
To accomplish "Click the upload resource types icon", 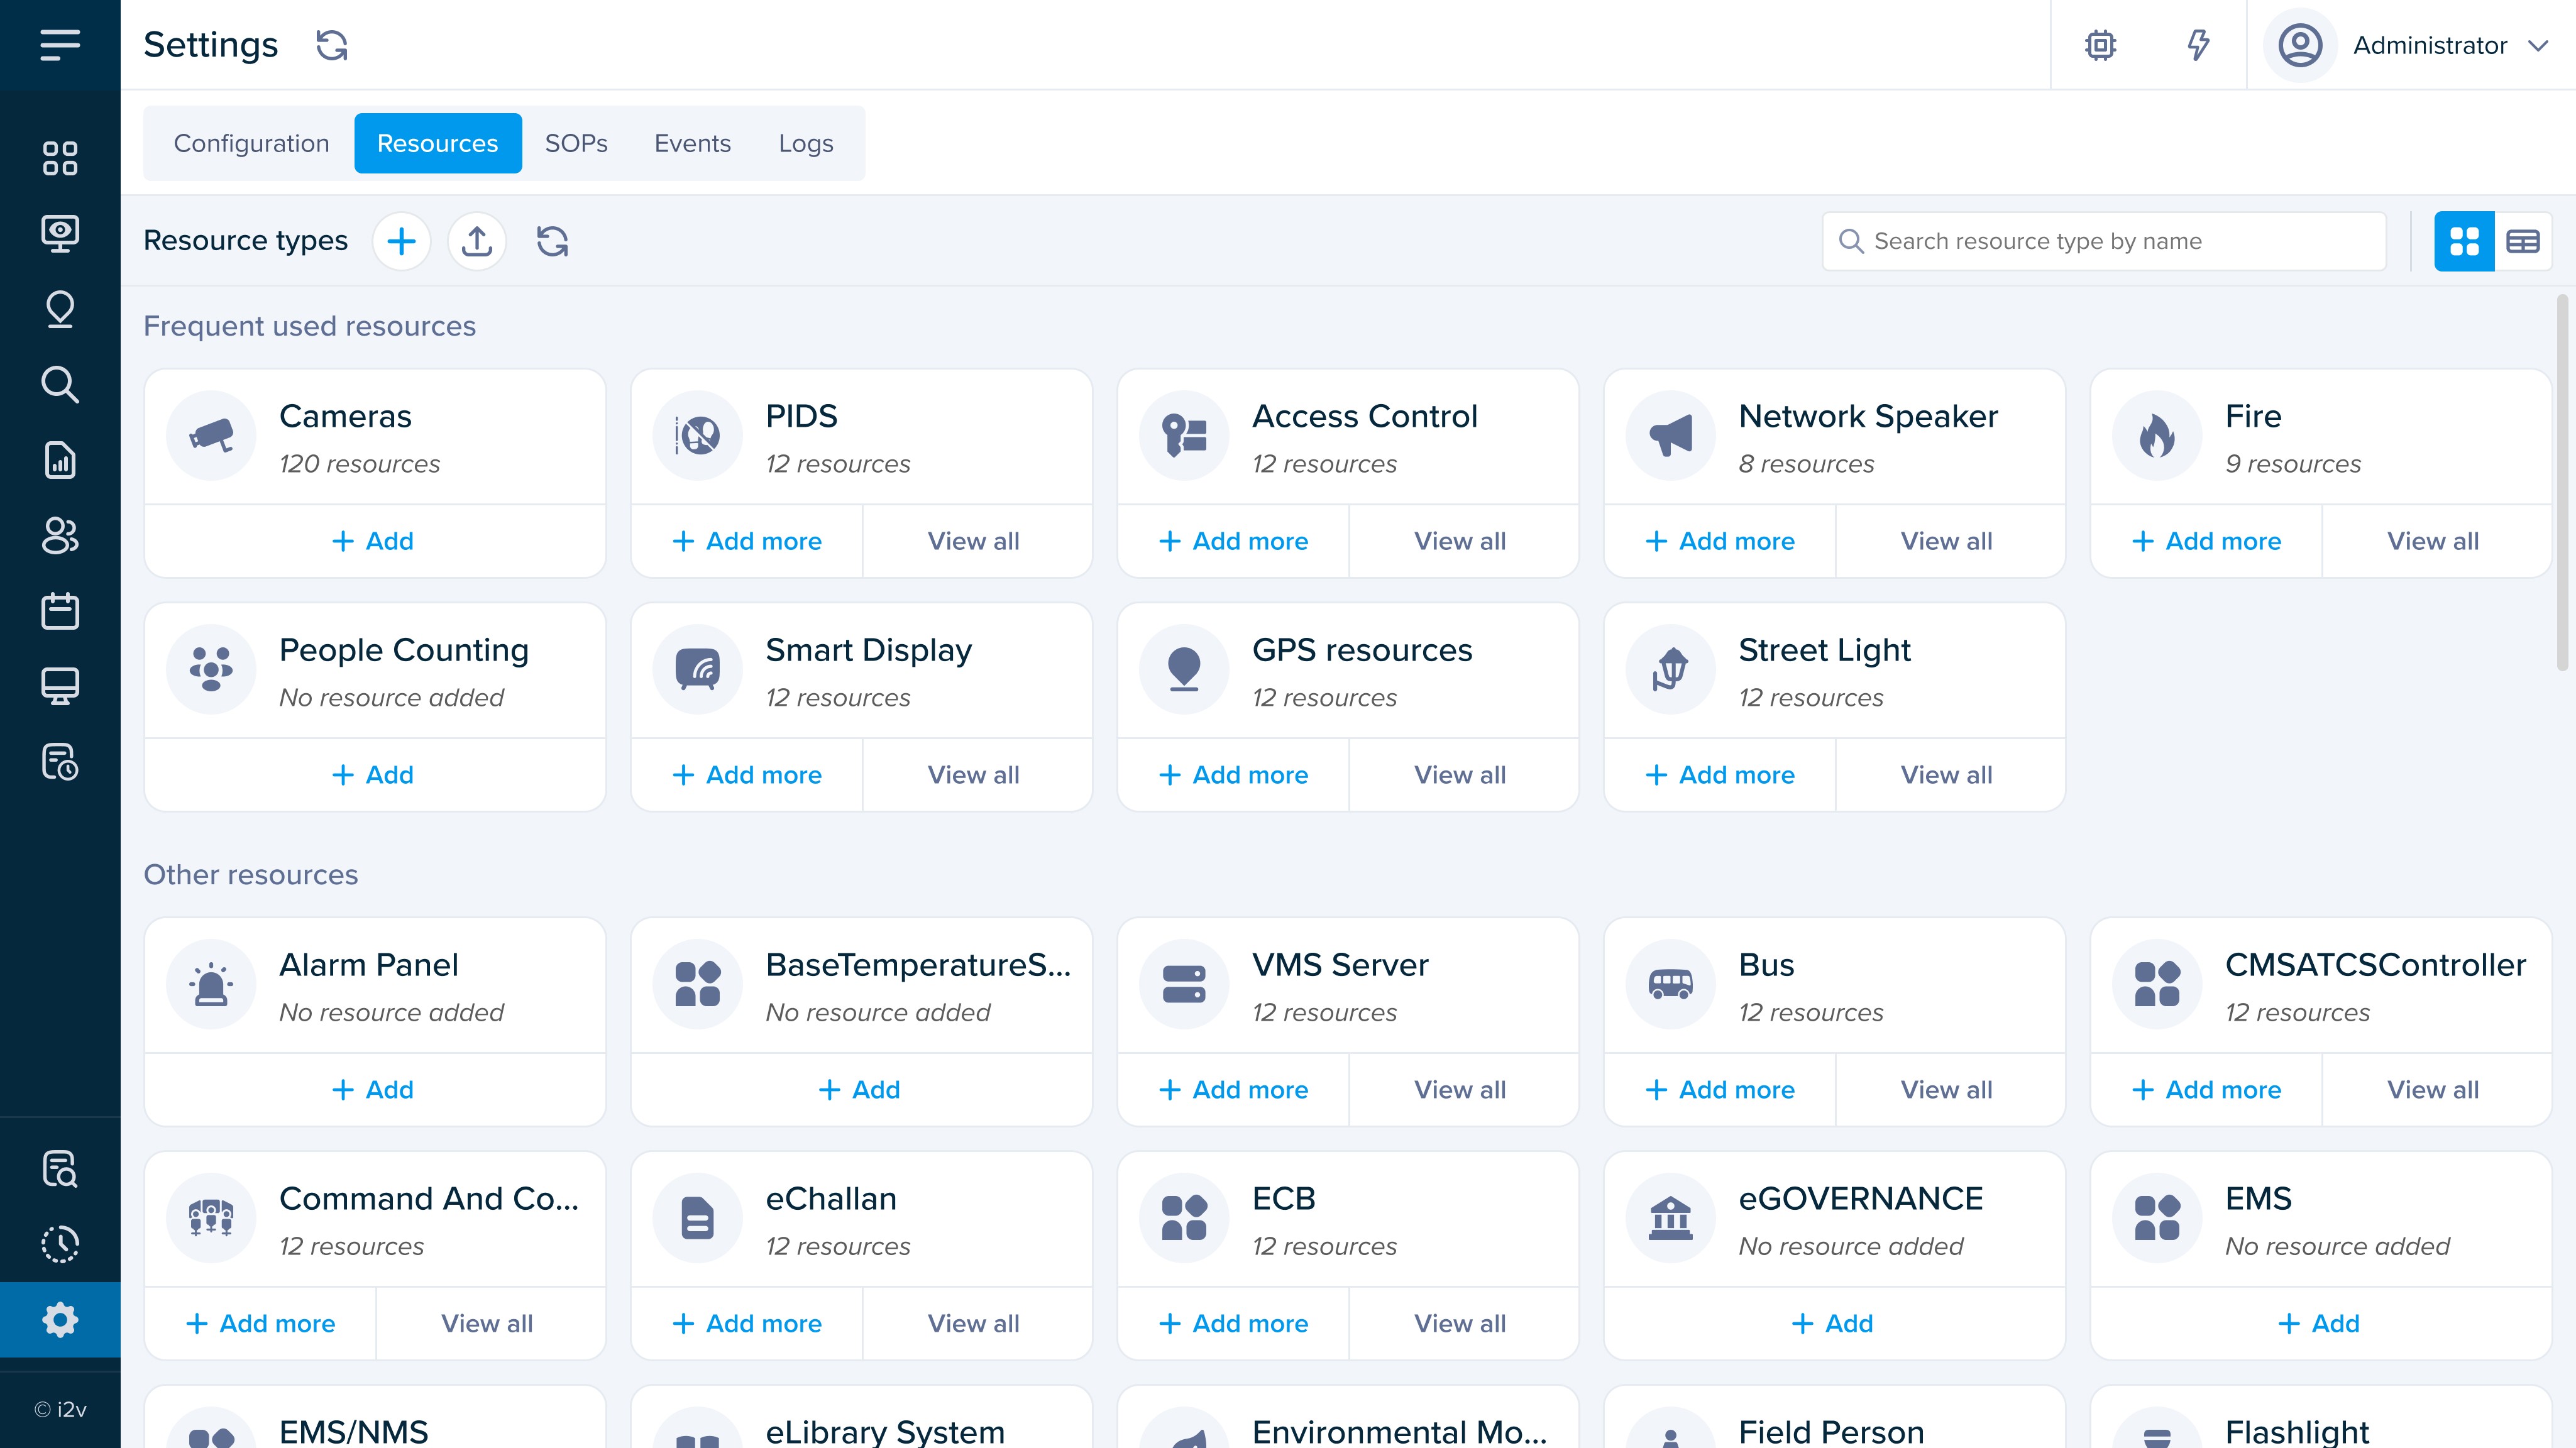I will pyautogui.click(x=477, y=241).
